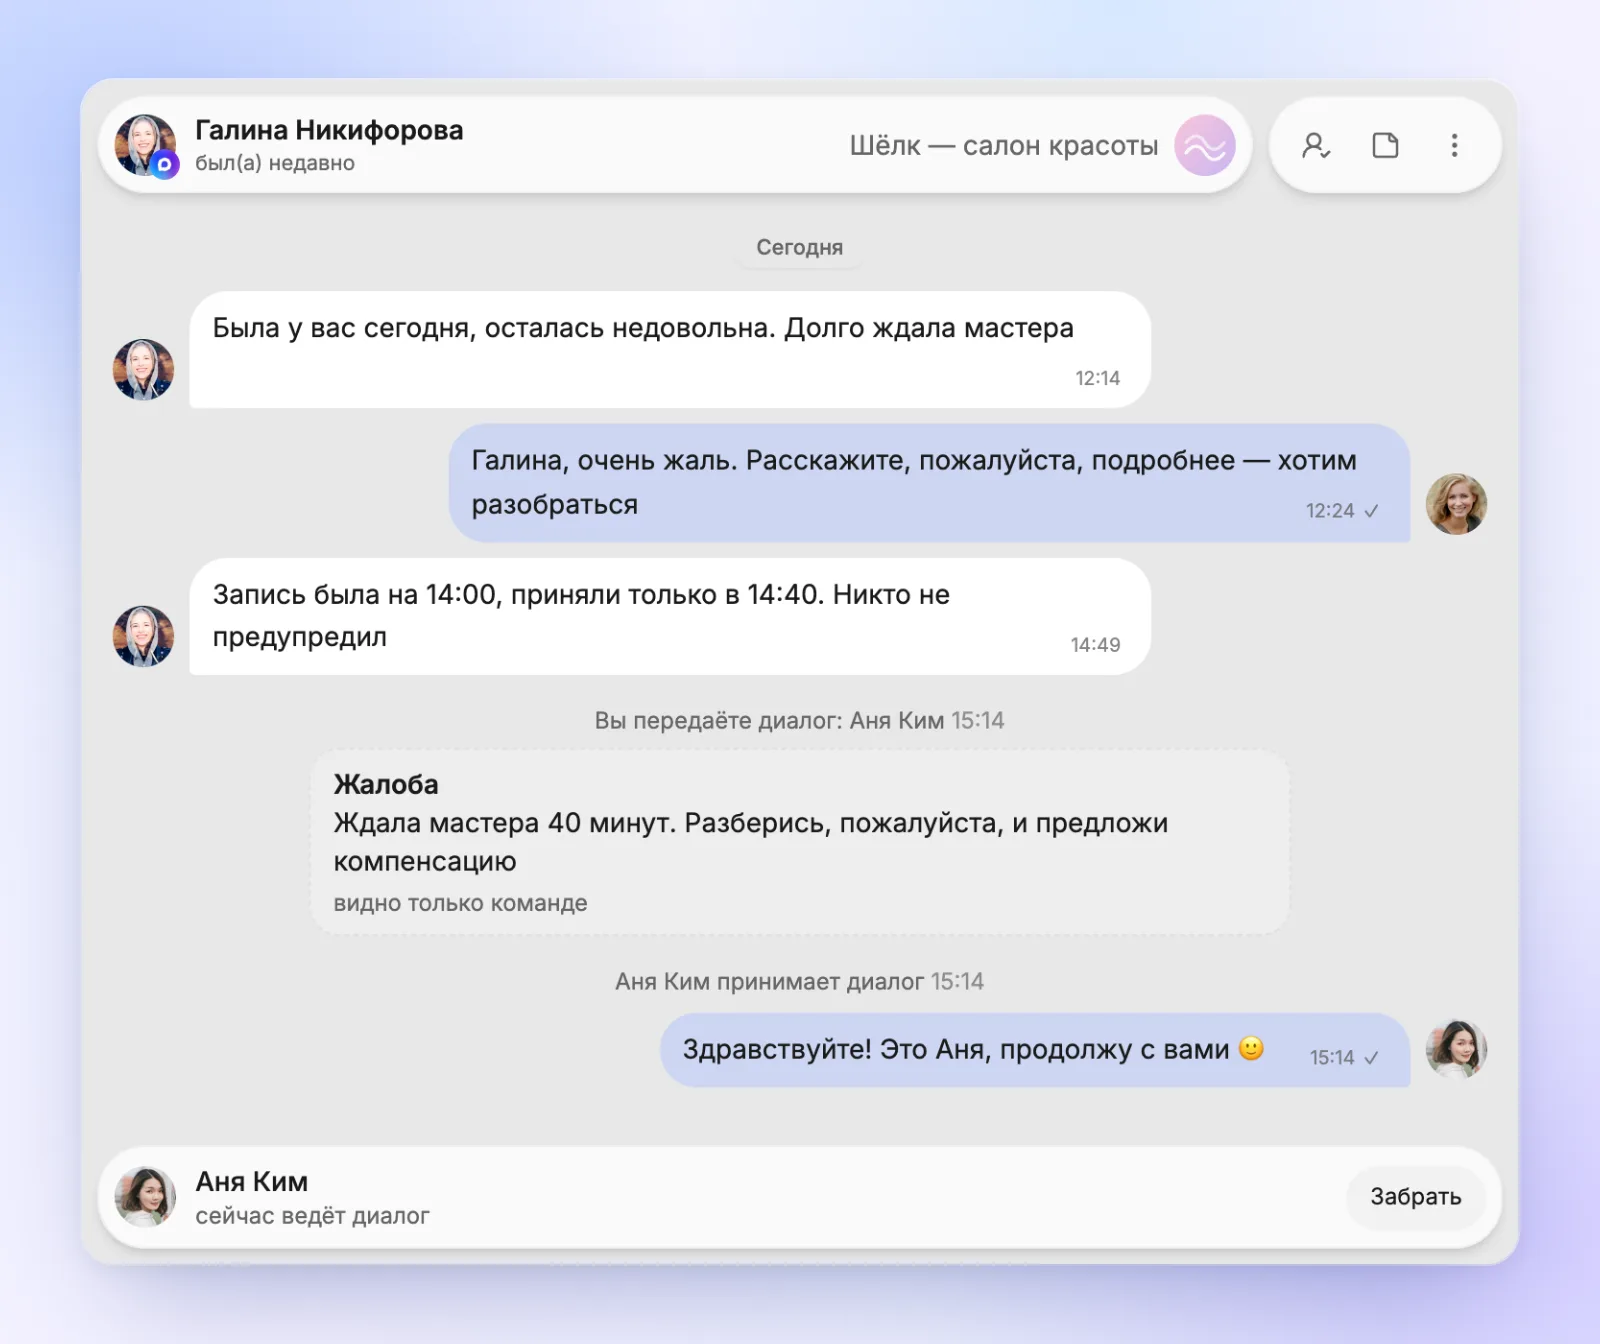Screen dimensions: 1600x1344
Task: Select the message 'Запись была на 14:00'
Action: (x=670, y=616)
